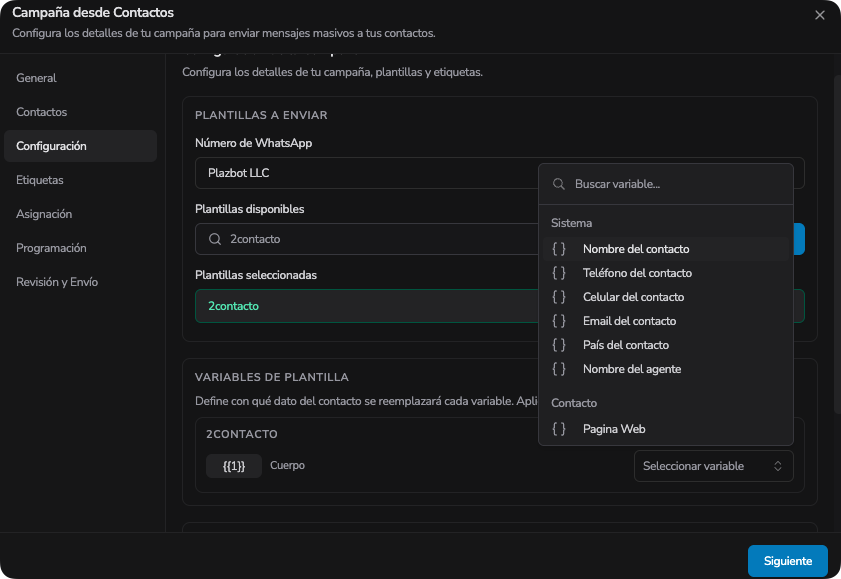This screenshot has width=841, height=579.
Task: Click the braces icon beside Pagina Web
Action: (559, 429)
